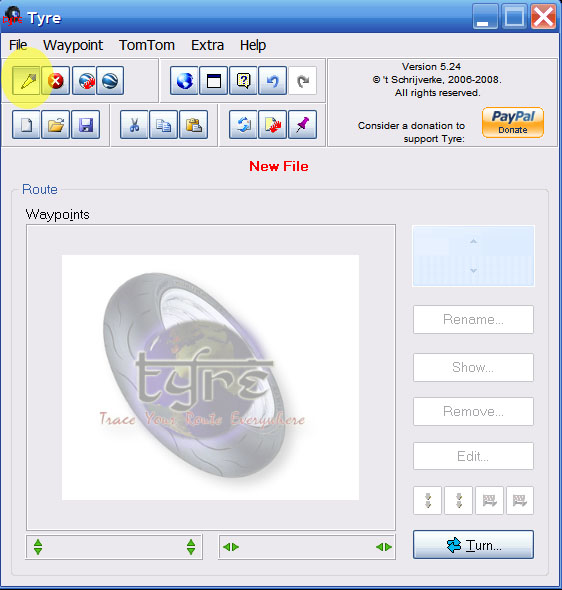The height and width of the screenshot is (590, 562).
Task: Click the refresh arrows icon
Action: (243, 125)
